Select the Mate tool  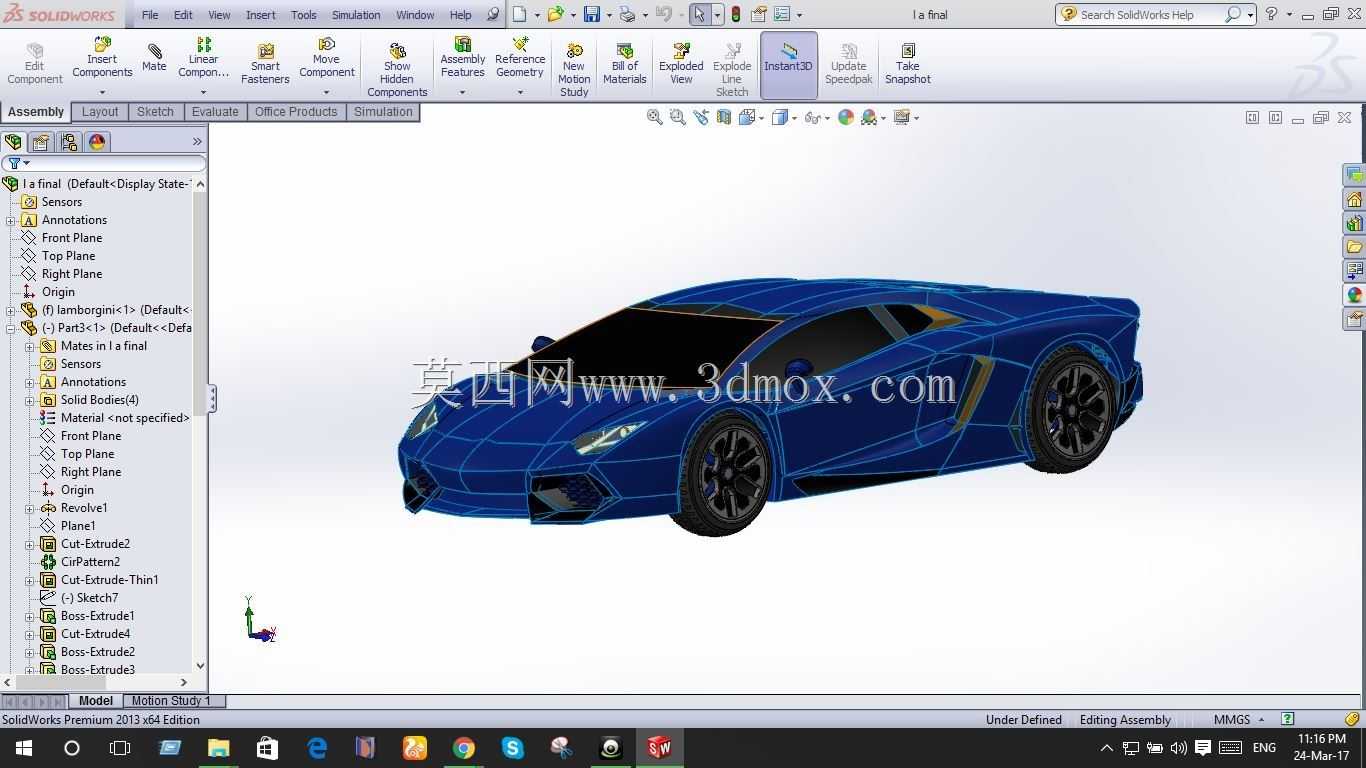[154, 58]
